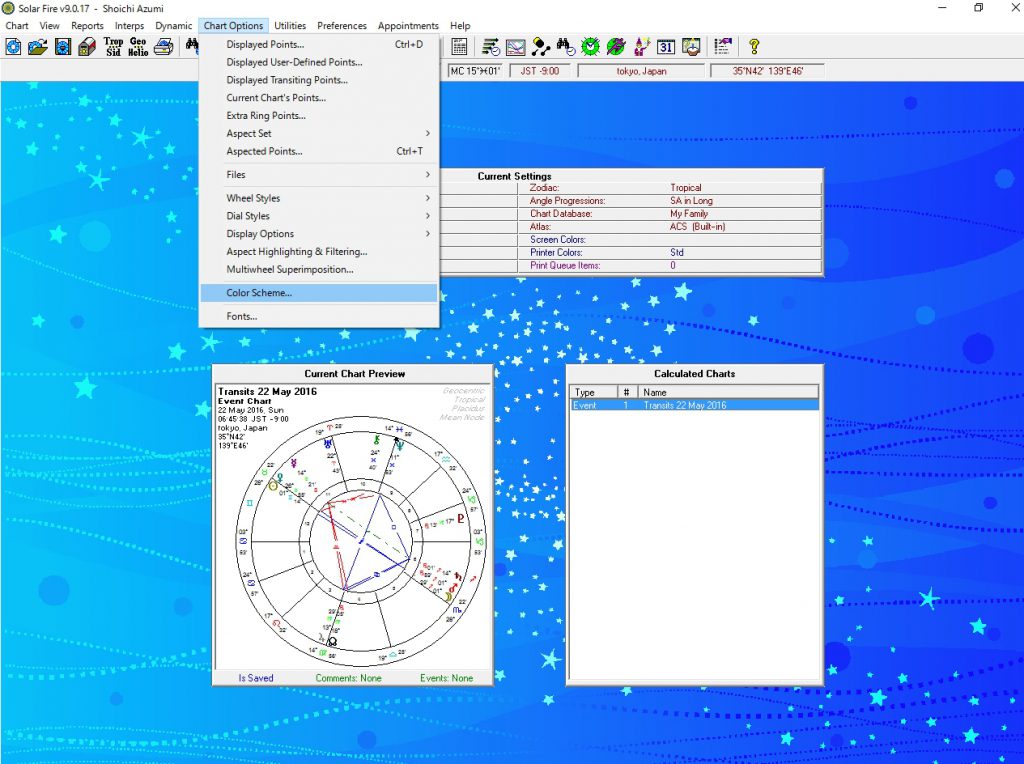Toggle the Trop/Sid zodiac toolbar button
This screenshot has width=1024, height=764.
point(113,46)
